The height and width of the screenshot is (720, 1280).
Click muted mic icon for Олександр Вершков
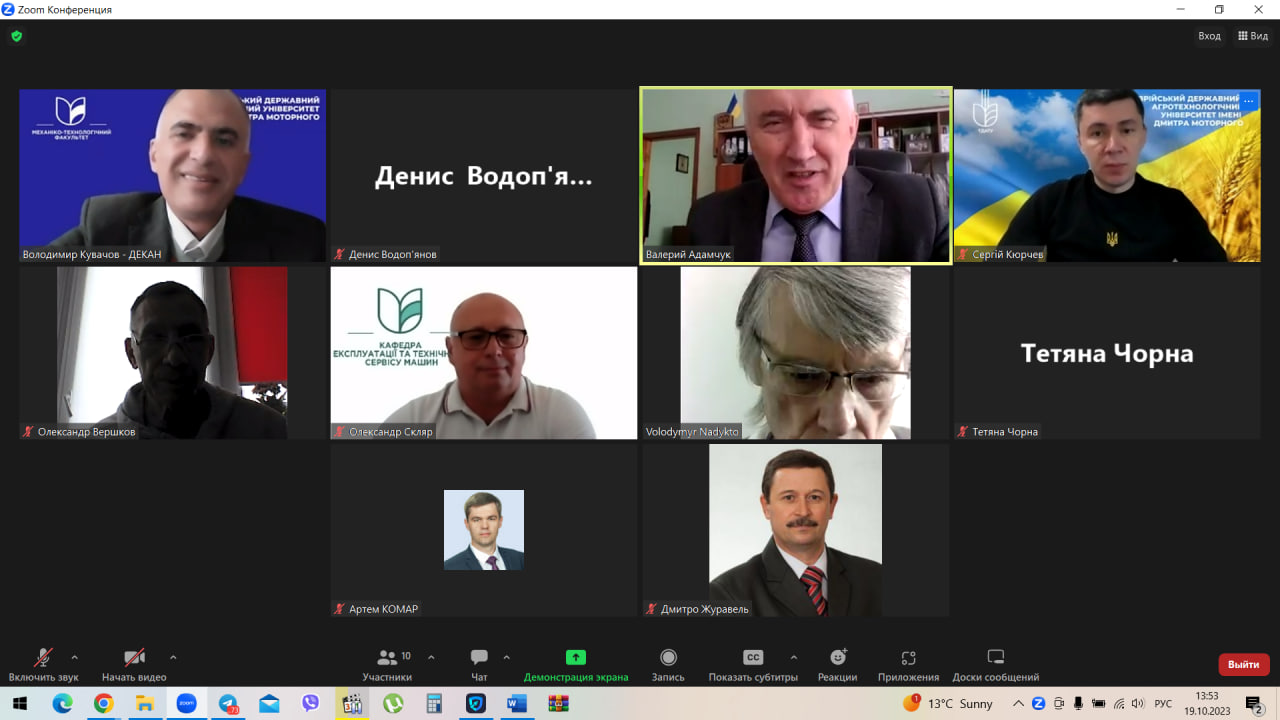point(29,432)
